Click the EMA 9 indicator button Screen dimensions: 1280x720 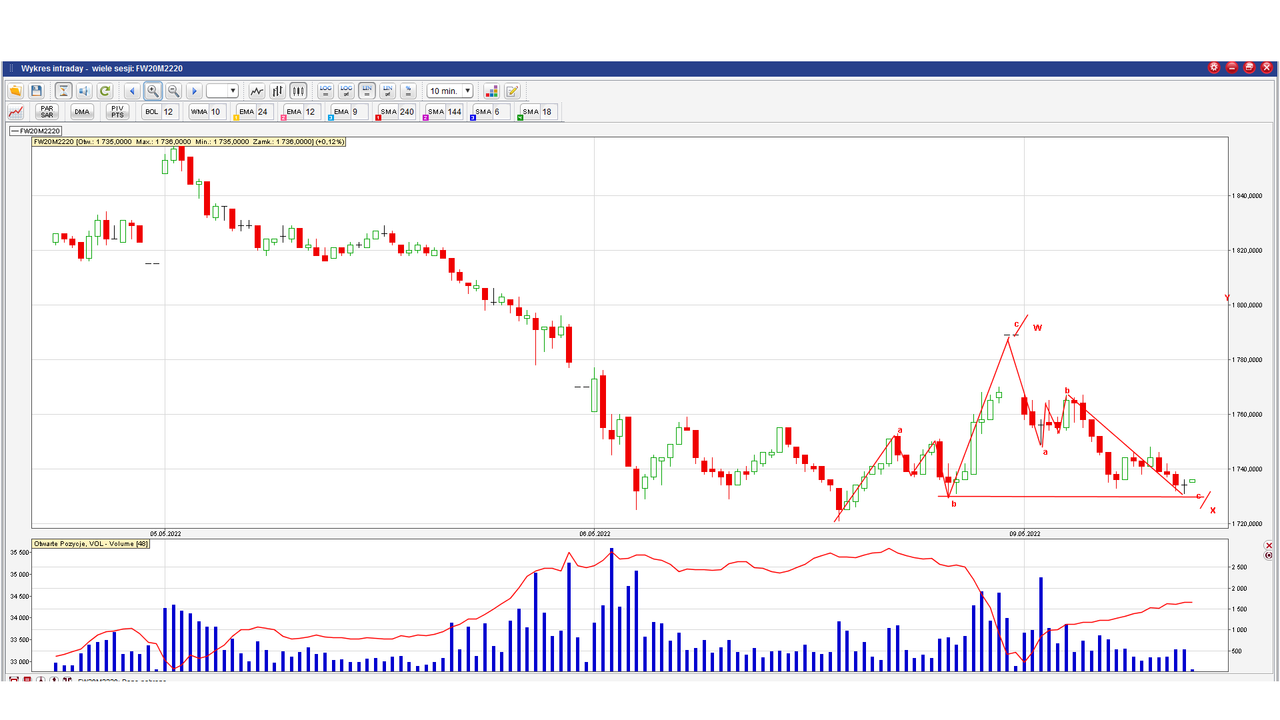coord(341,112)
